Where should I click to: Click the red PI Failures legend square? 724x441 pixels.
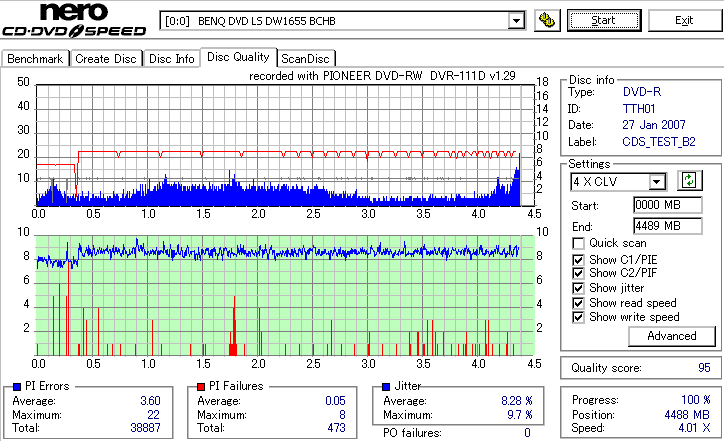(201, 387)
